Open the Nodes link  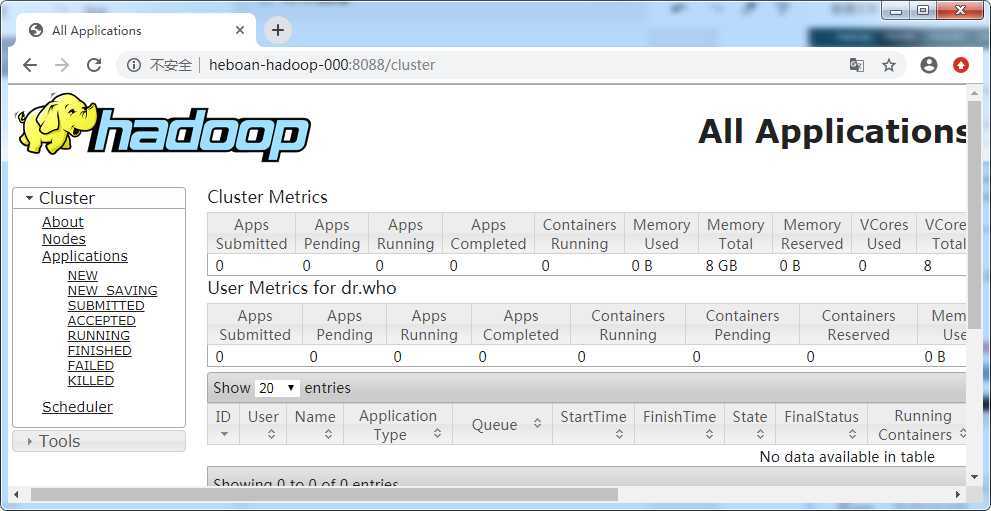[64, 239]
